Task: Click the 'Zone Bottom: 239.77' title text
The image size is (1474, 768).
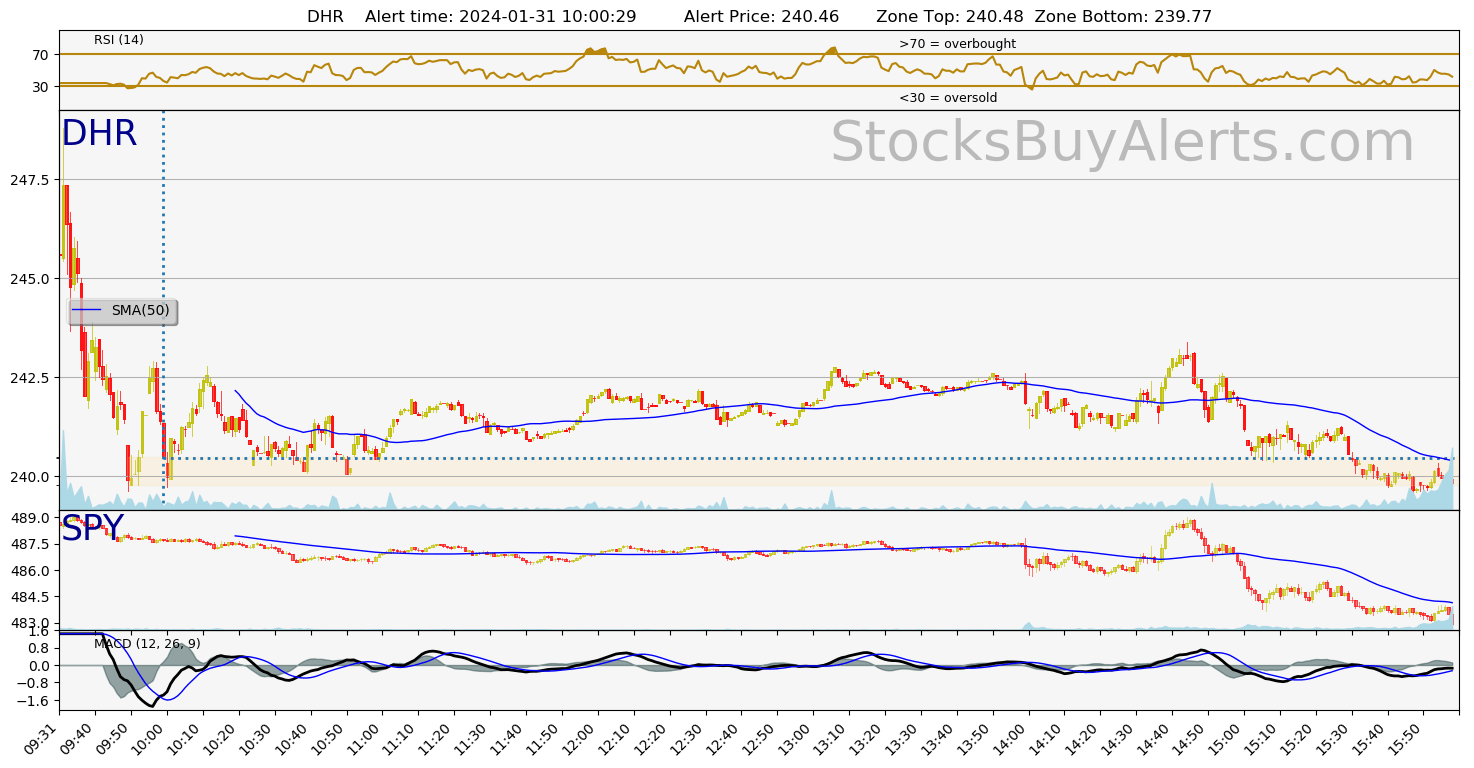Action: tap(1123, 17)
